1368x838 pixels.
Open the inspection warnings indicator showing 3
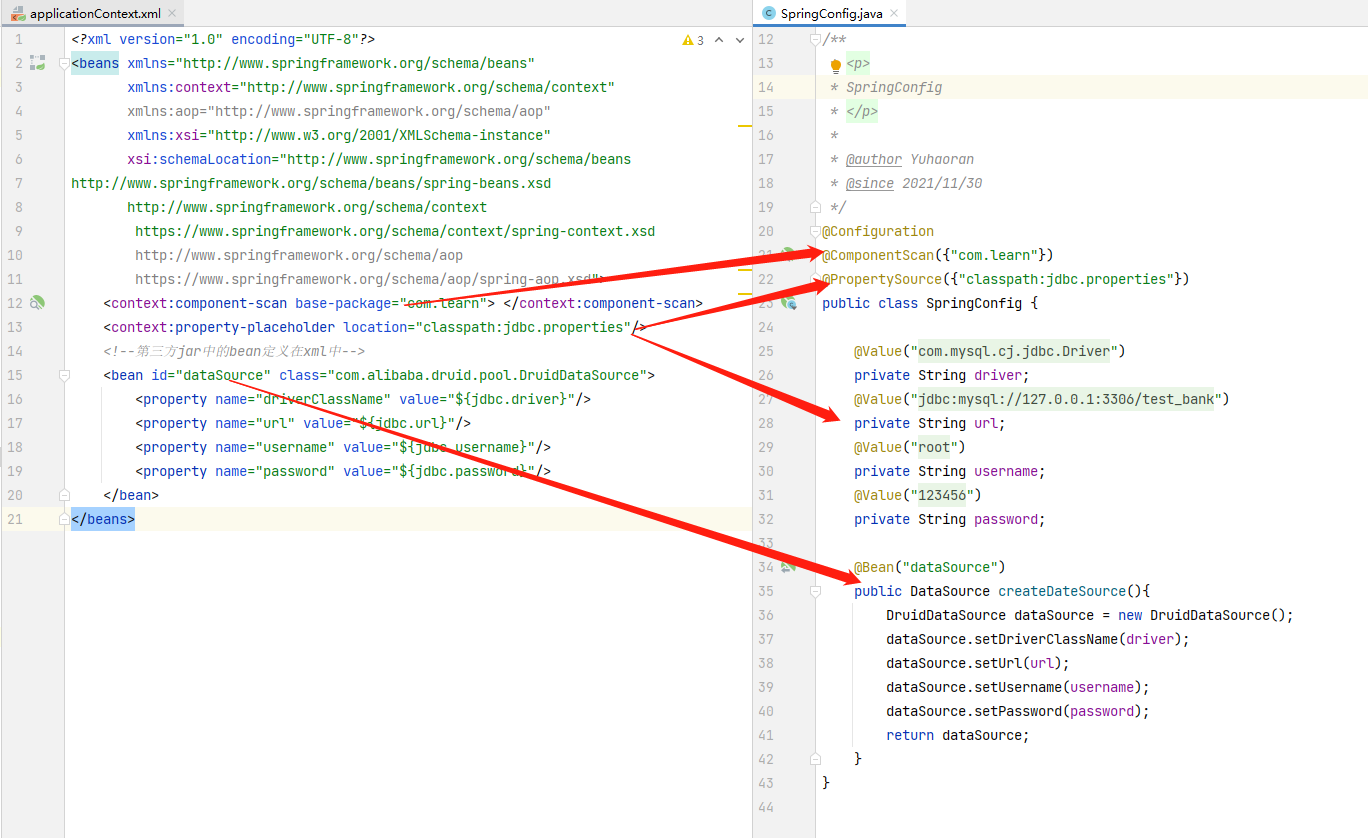693,41
